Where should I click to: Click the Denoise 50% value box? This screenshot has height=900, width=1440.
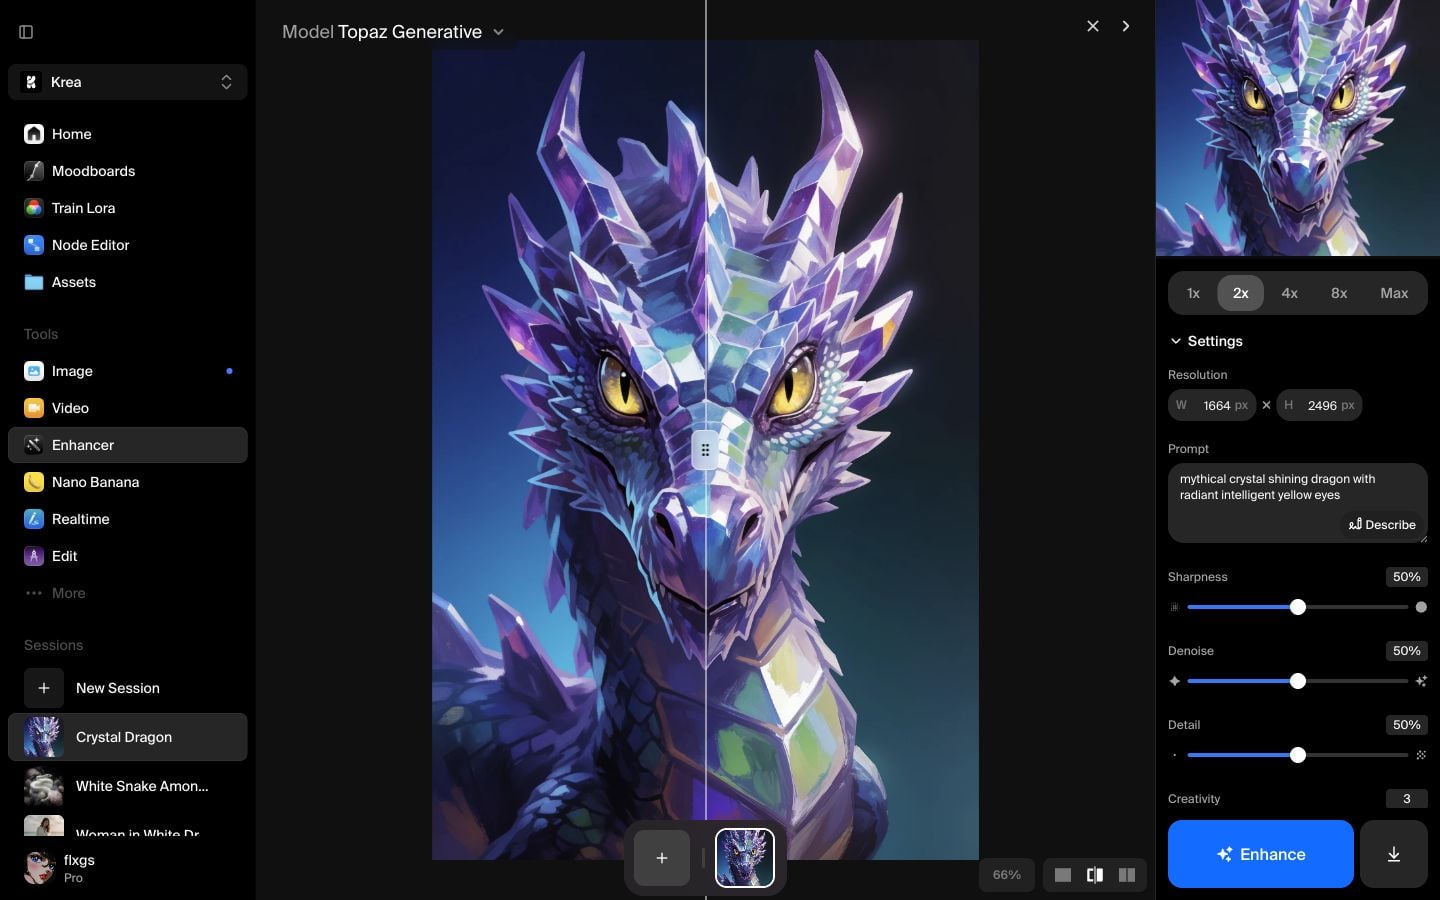click(1407, 651)
